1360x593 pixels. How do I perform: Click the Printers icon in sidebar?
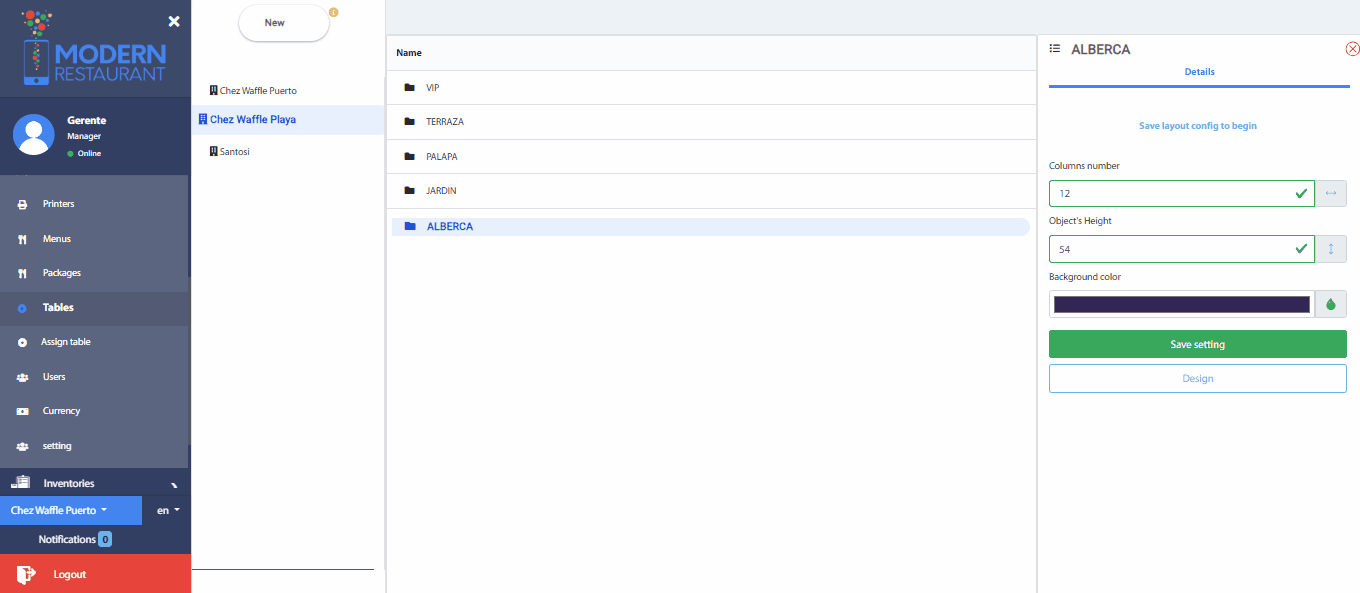pos(22,205)
